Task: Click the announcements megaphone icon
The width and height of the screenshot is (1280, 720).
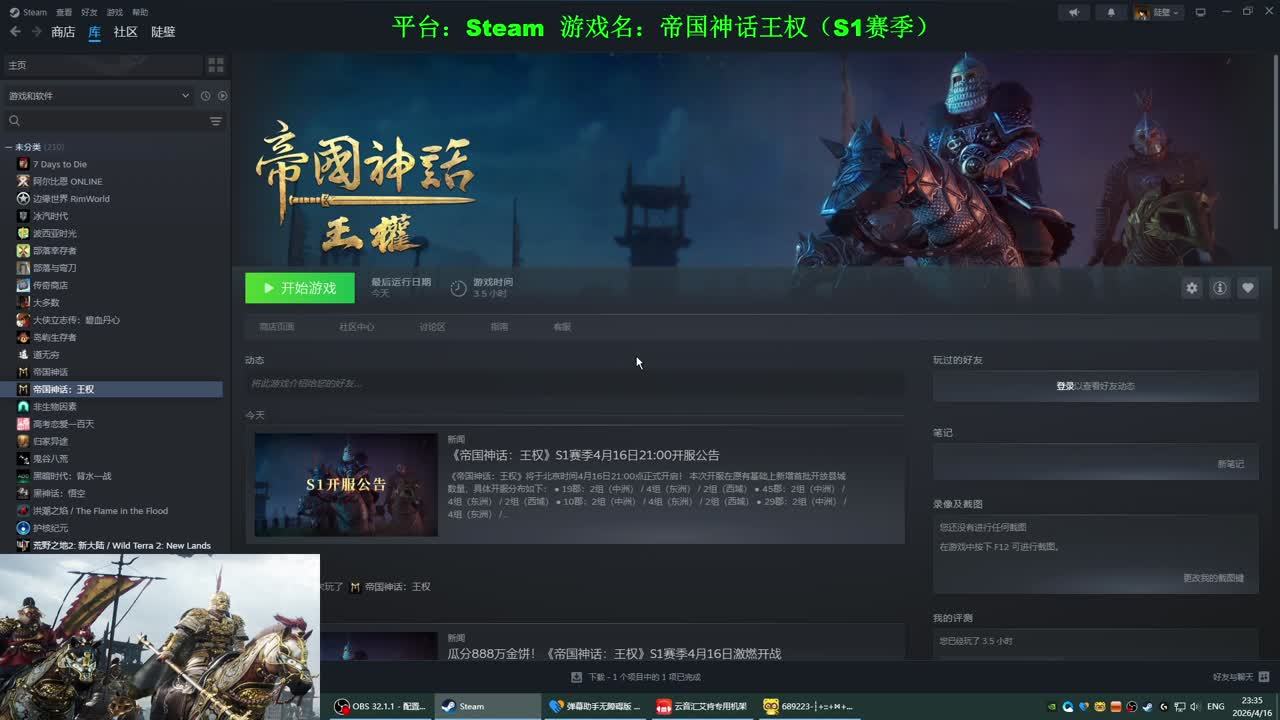Action: 1074,13
